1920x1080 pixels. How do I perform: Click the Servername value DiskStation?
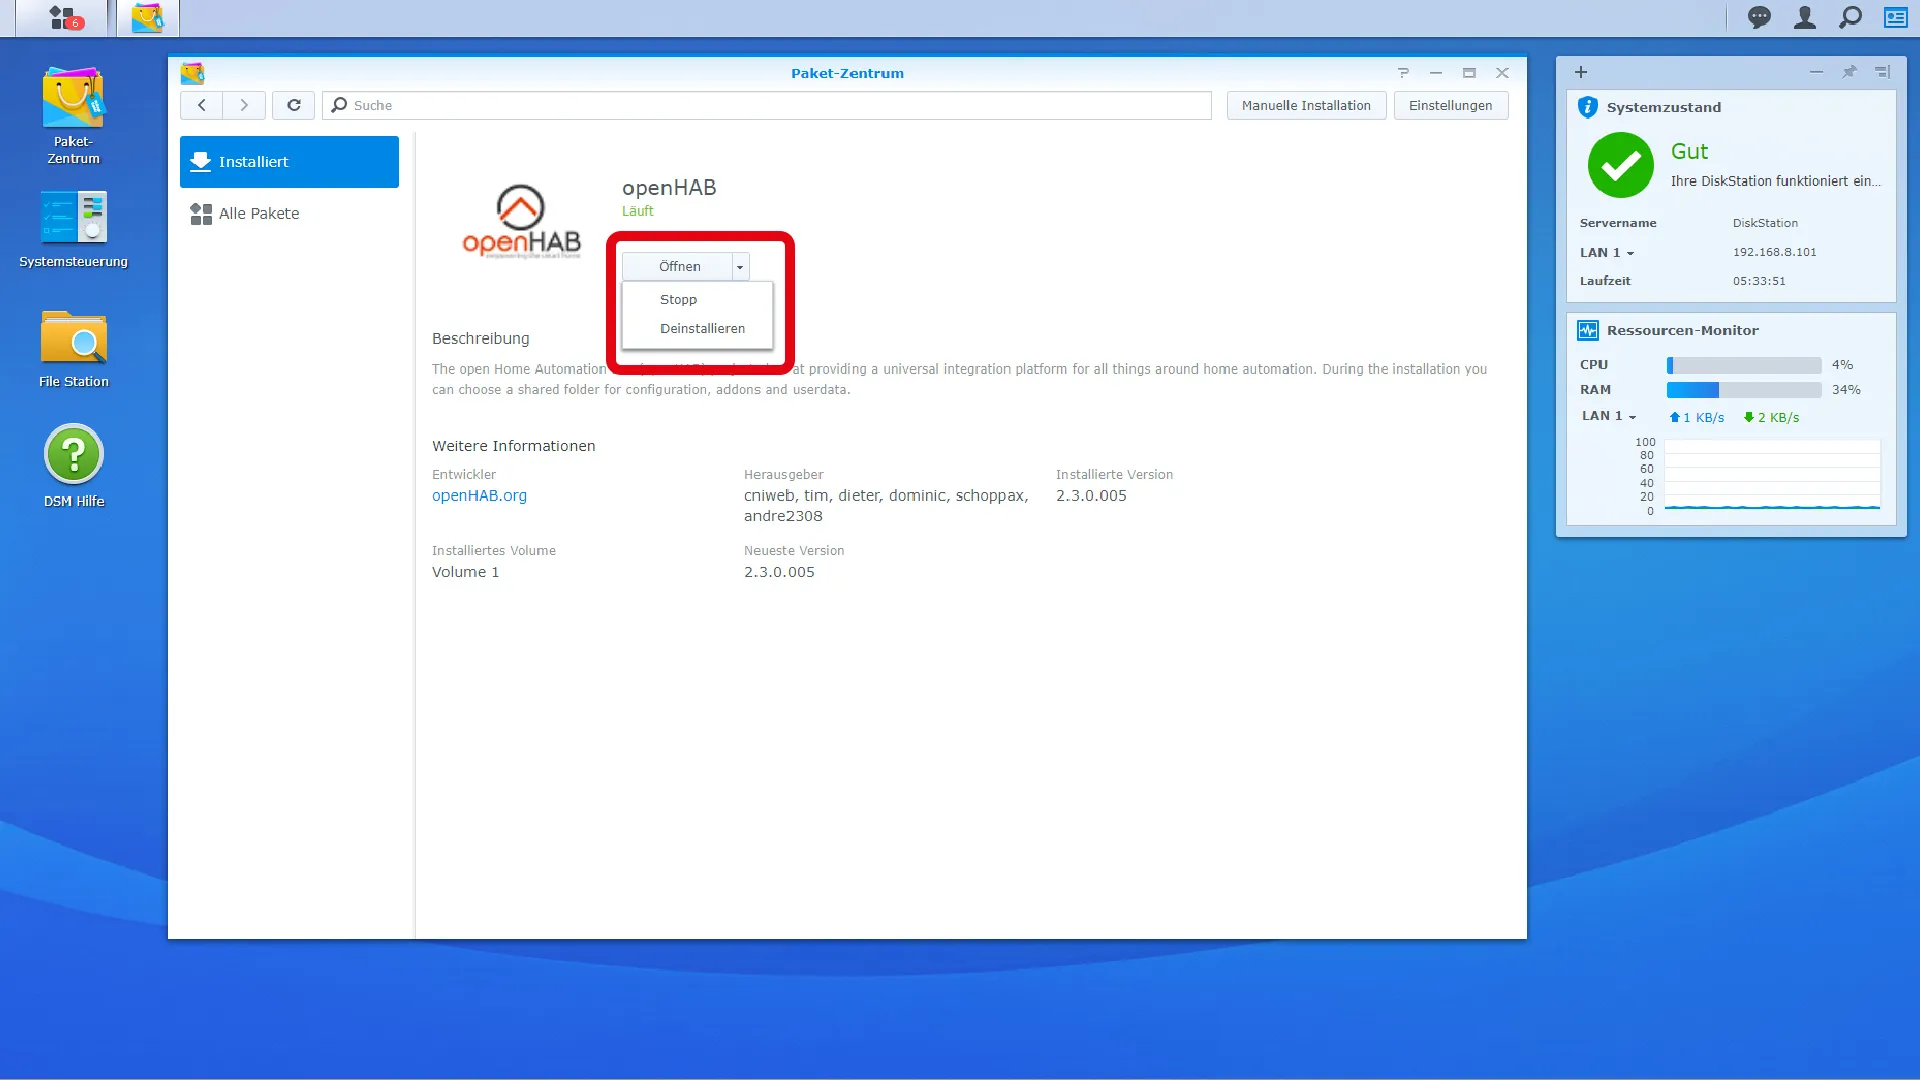(1765, 223)
